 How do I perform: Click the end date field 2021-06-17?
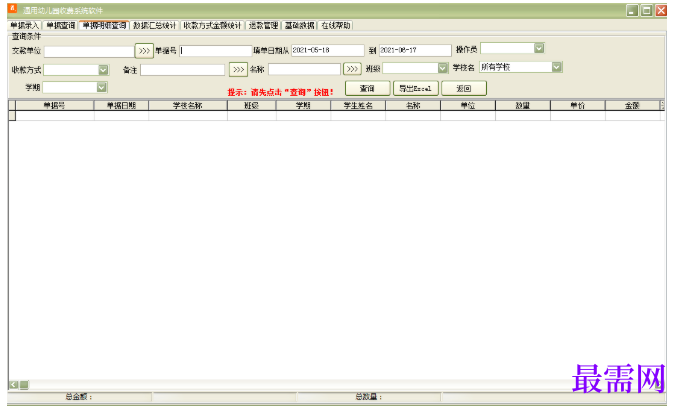pyautogui.click(x=415, y=50)
